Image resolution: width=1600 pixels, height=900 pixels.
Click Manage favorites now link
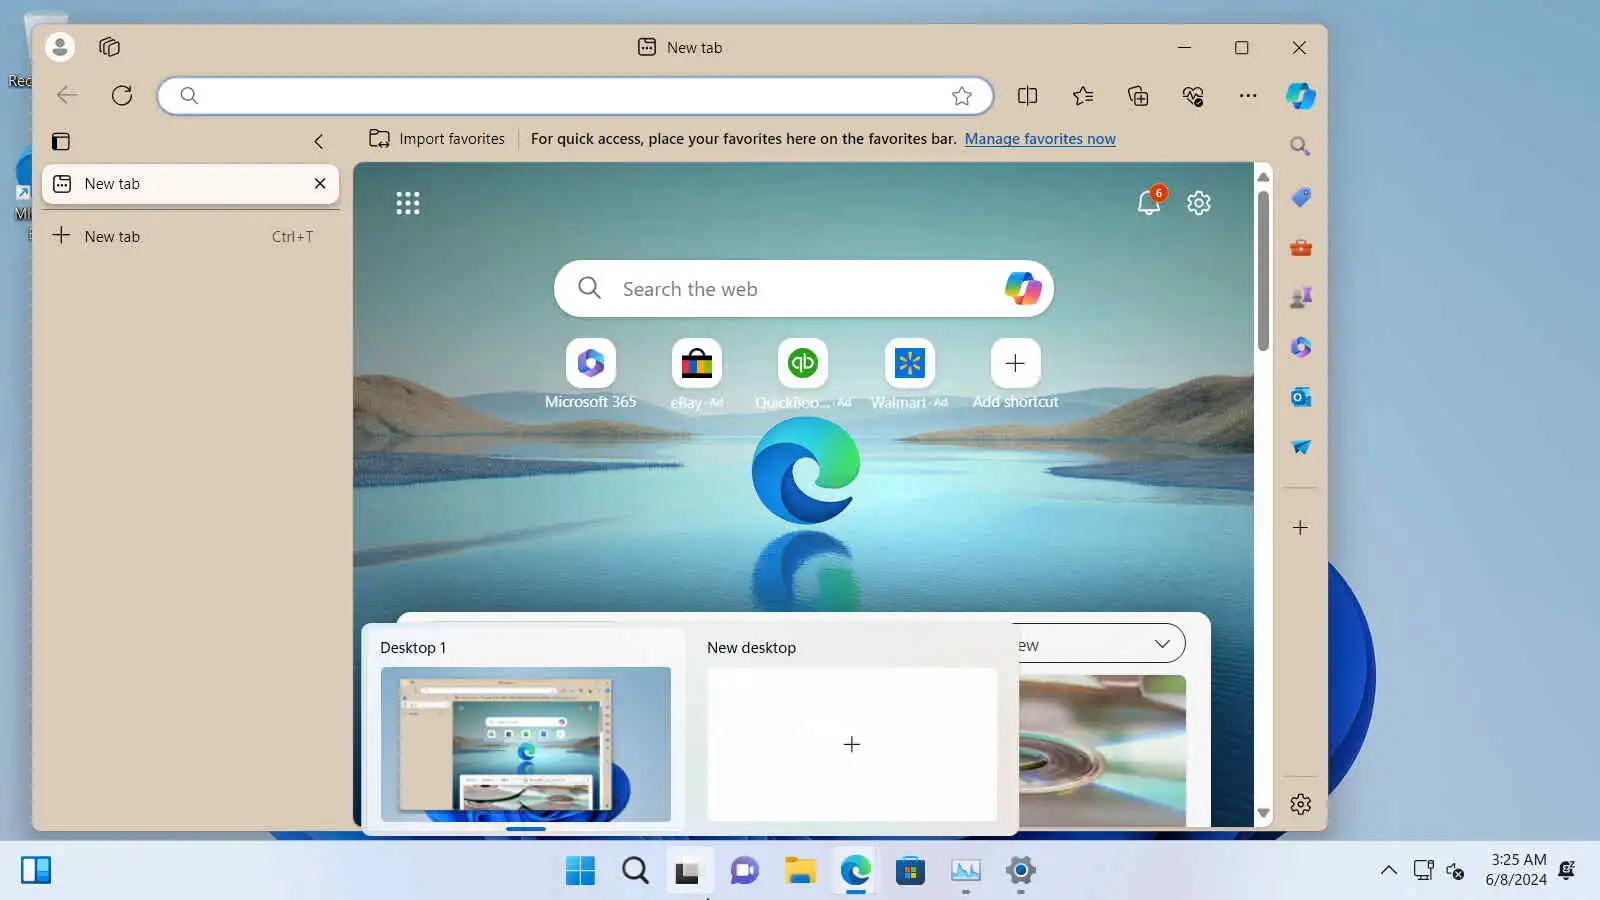[1040, 139]
